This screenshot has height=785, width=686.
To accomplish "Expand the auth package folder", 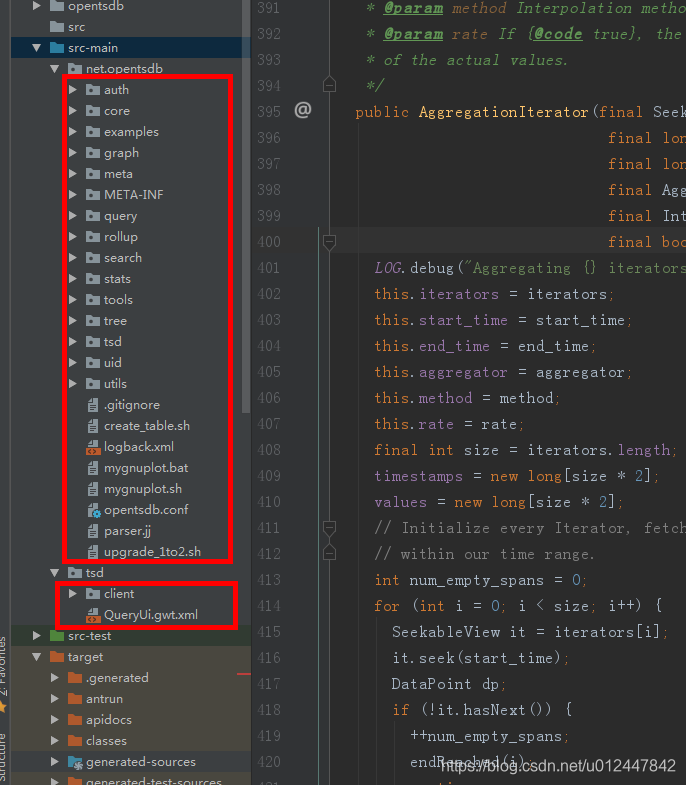I will click(x=73, y=90).
